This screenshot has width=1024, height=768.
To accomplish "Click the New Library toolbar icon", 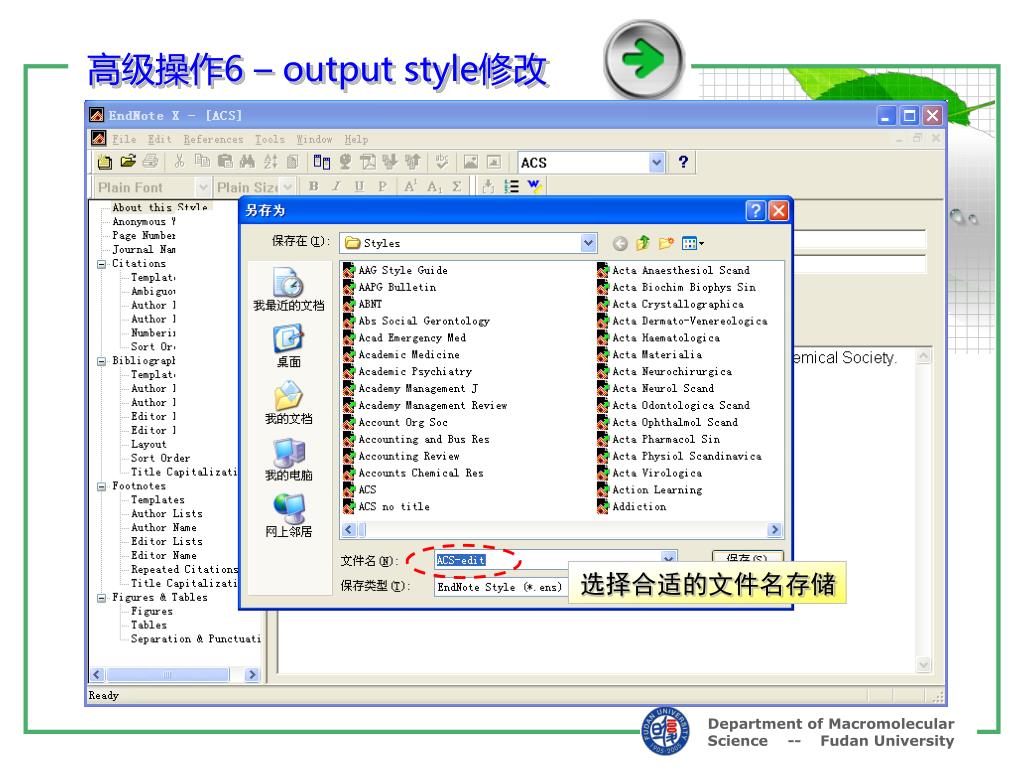I will [104, 161].
